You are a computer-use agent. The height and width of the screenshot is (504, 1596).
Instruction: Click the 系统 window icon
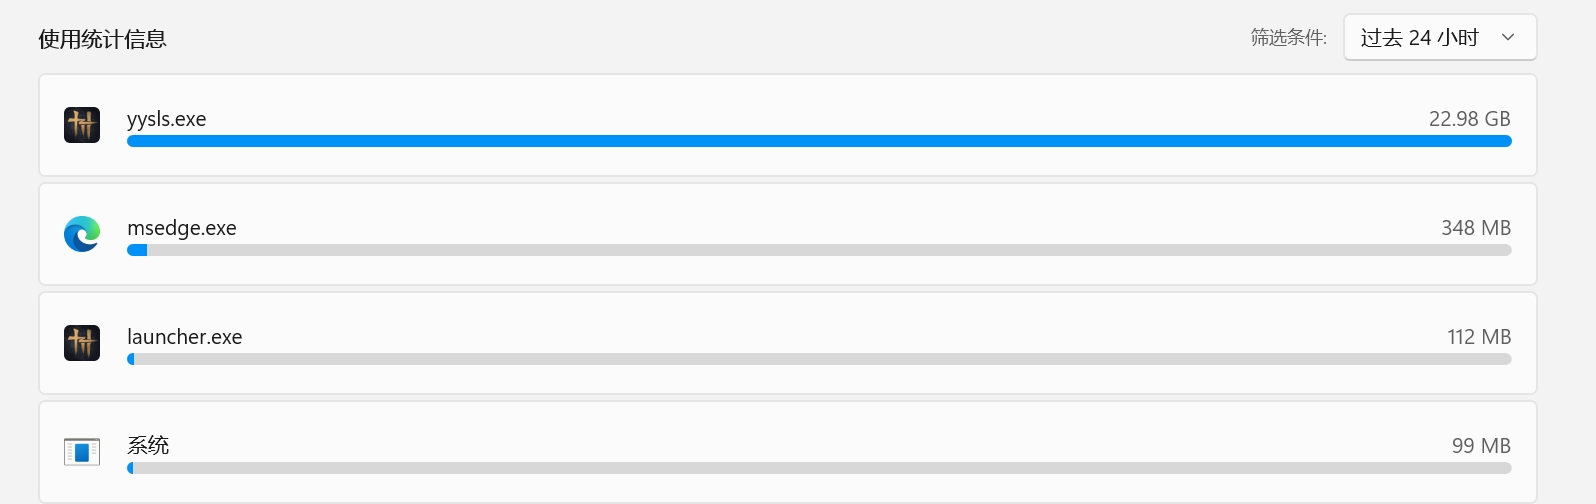[x=82, y=452]
